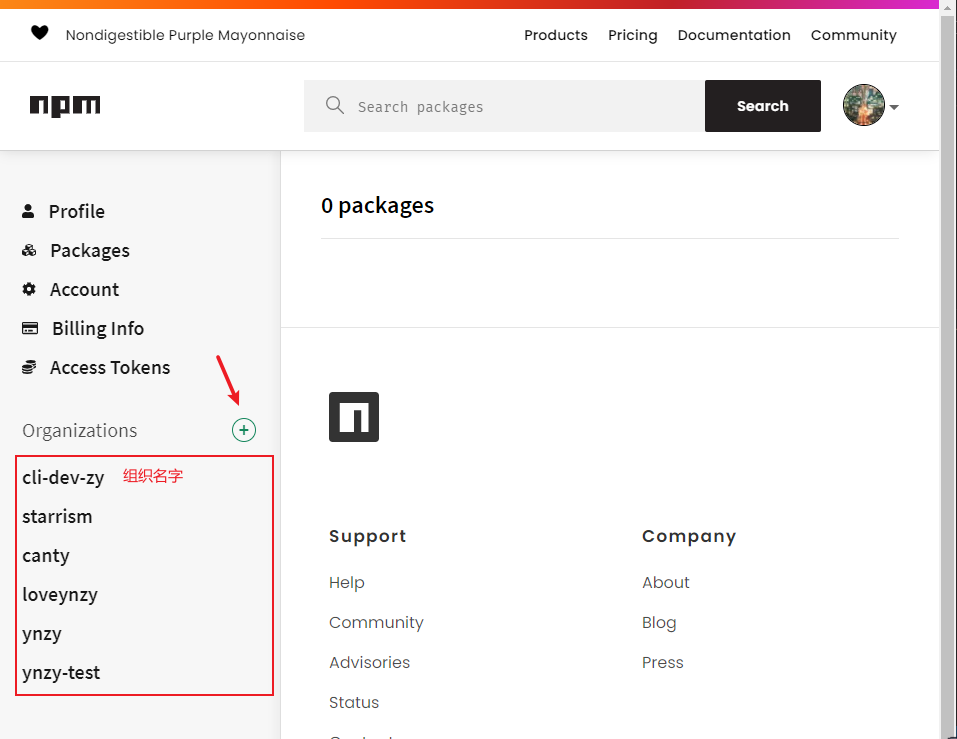The width and height of the screenshot is (957, 739).
Task: Open the npm logo home link
Action: pos(65,106)
